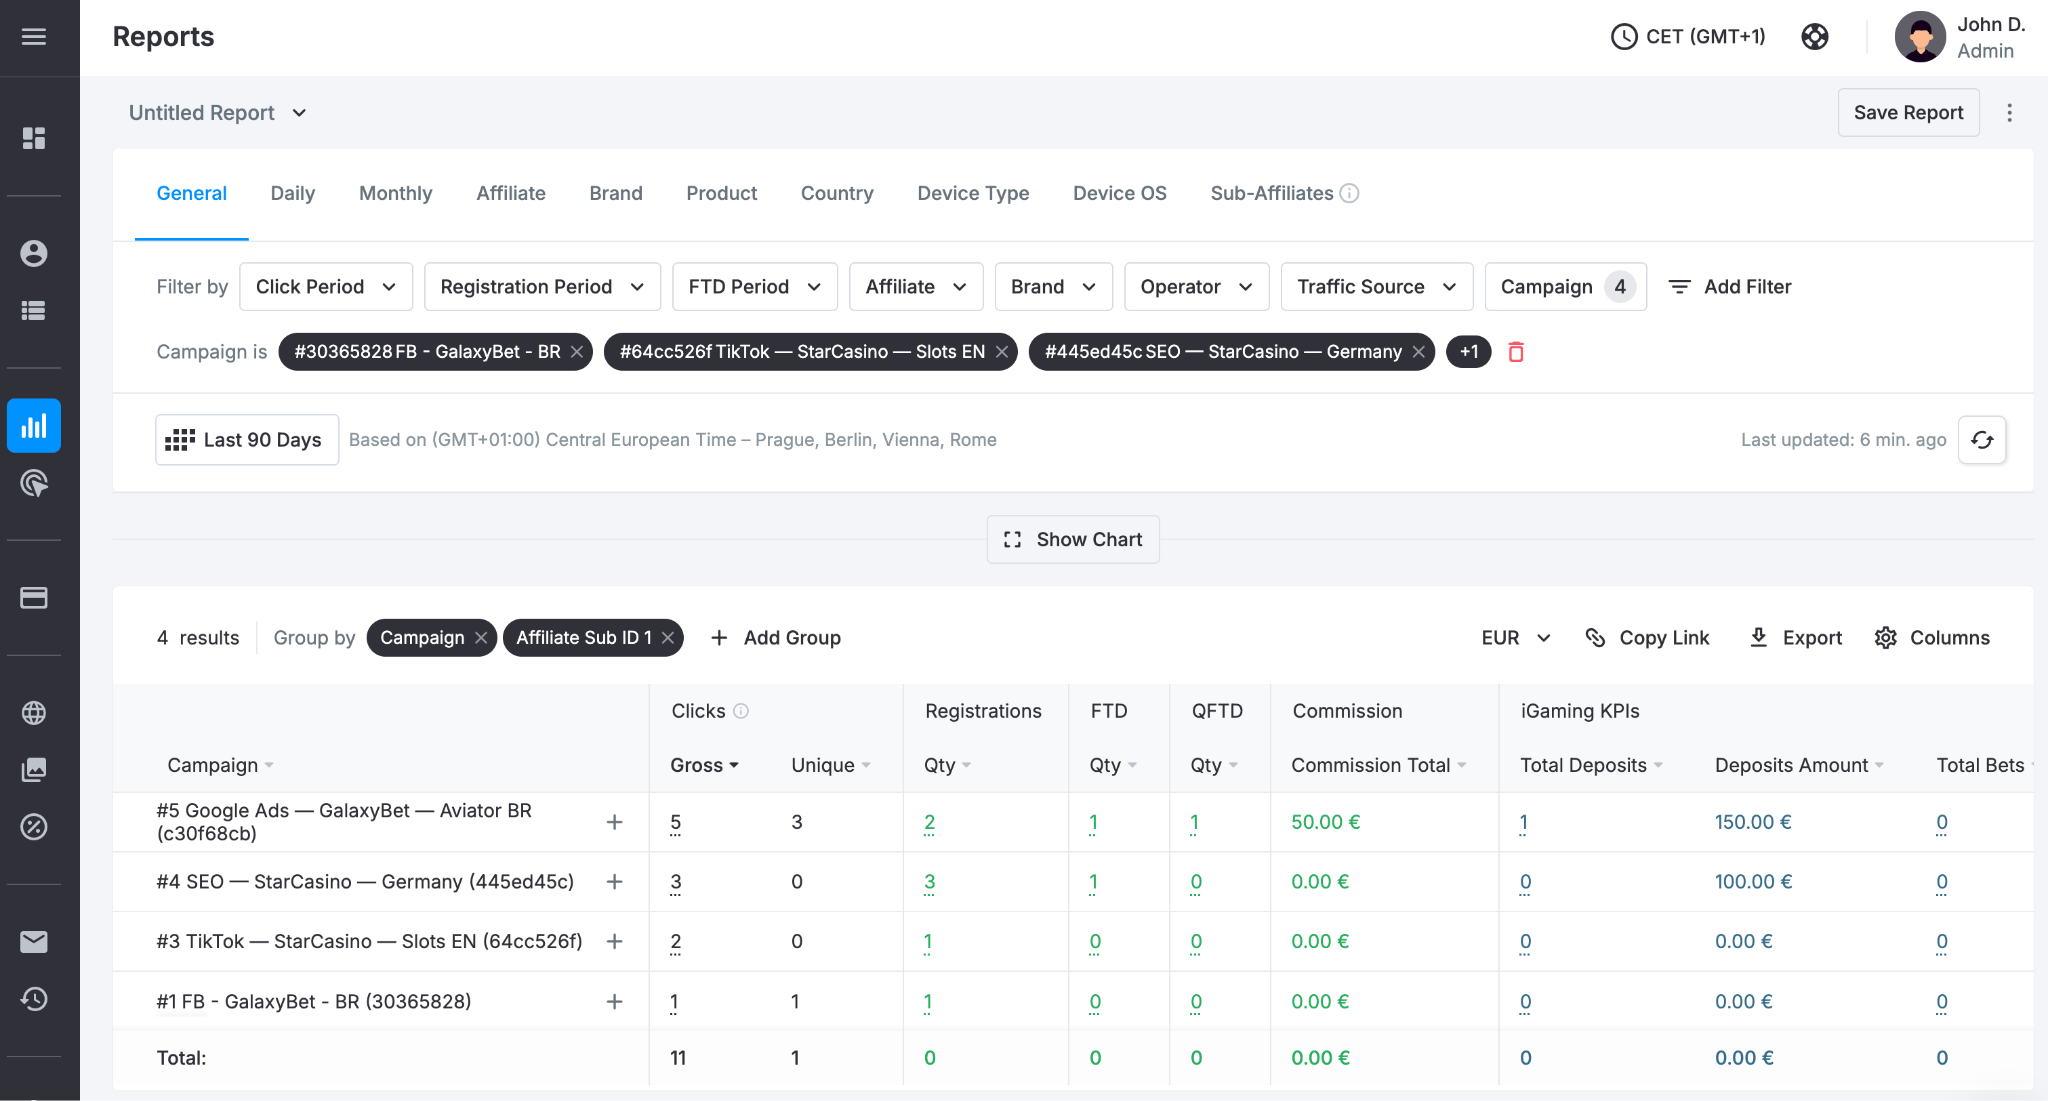
Task: Click the globe icon in sidebar
Action: [x=34, y=713]
